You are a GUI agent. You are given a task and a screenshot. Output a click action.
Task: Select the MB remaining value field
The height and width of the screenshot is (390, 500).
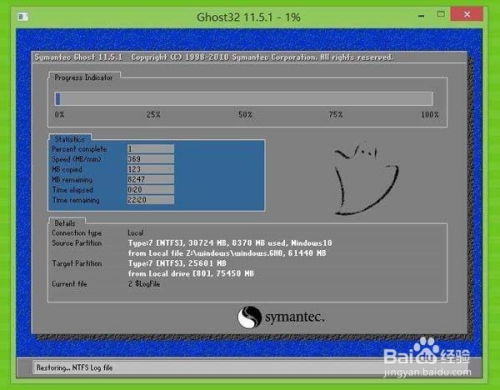[x=150, y=179]
